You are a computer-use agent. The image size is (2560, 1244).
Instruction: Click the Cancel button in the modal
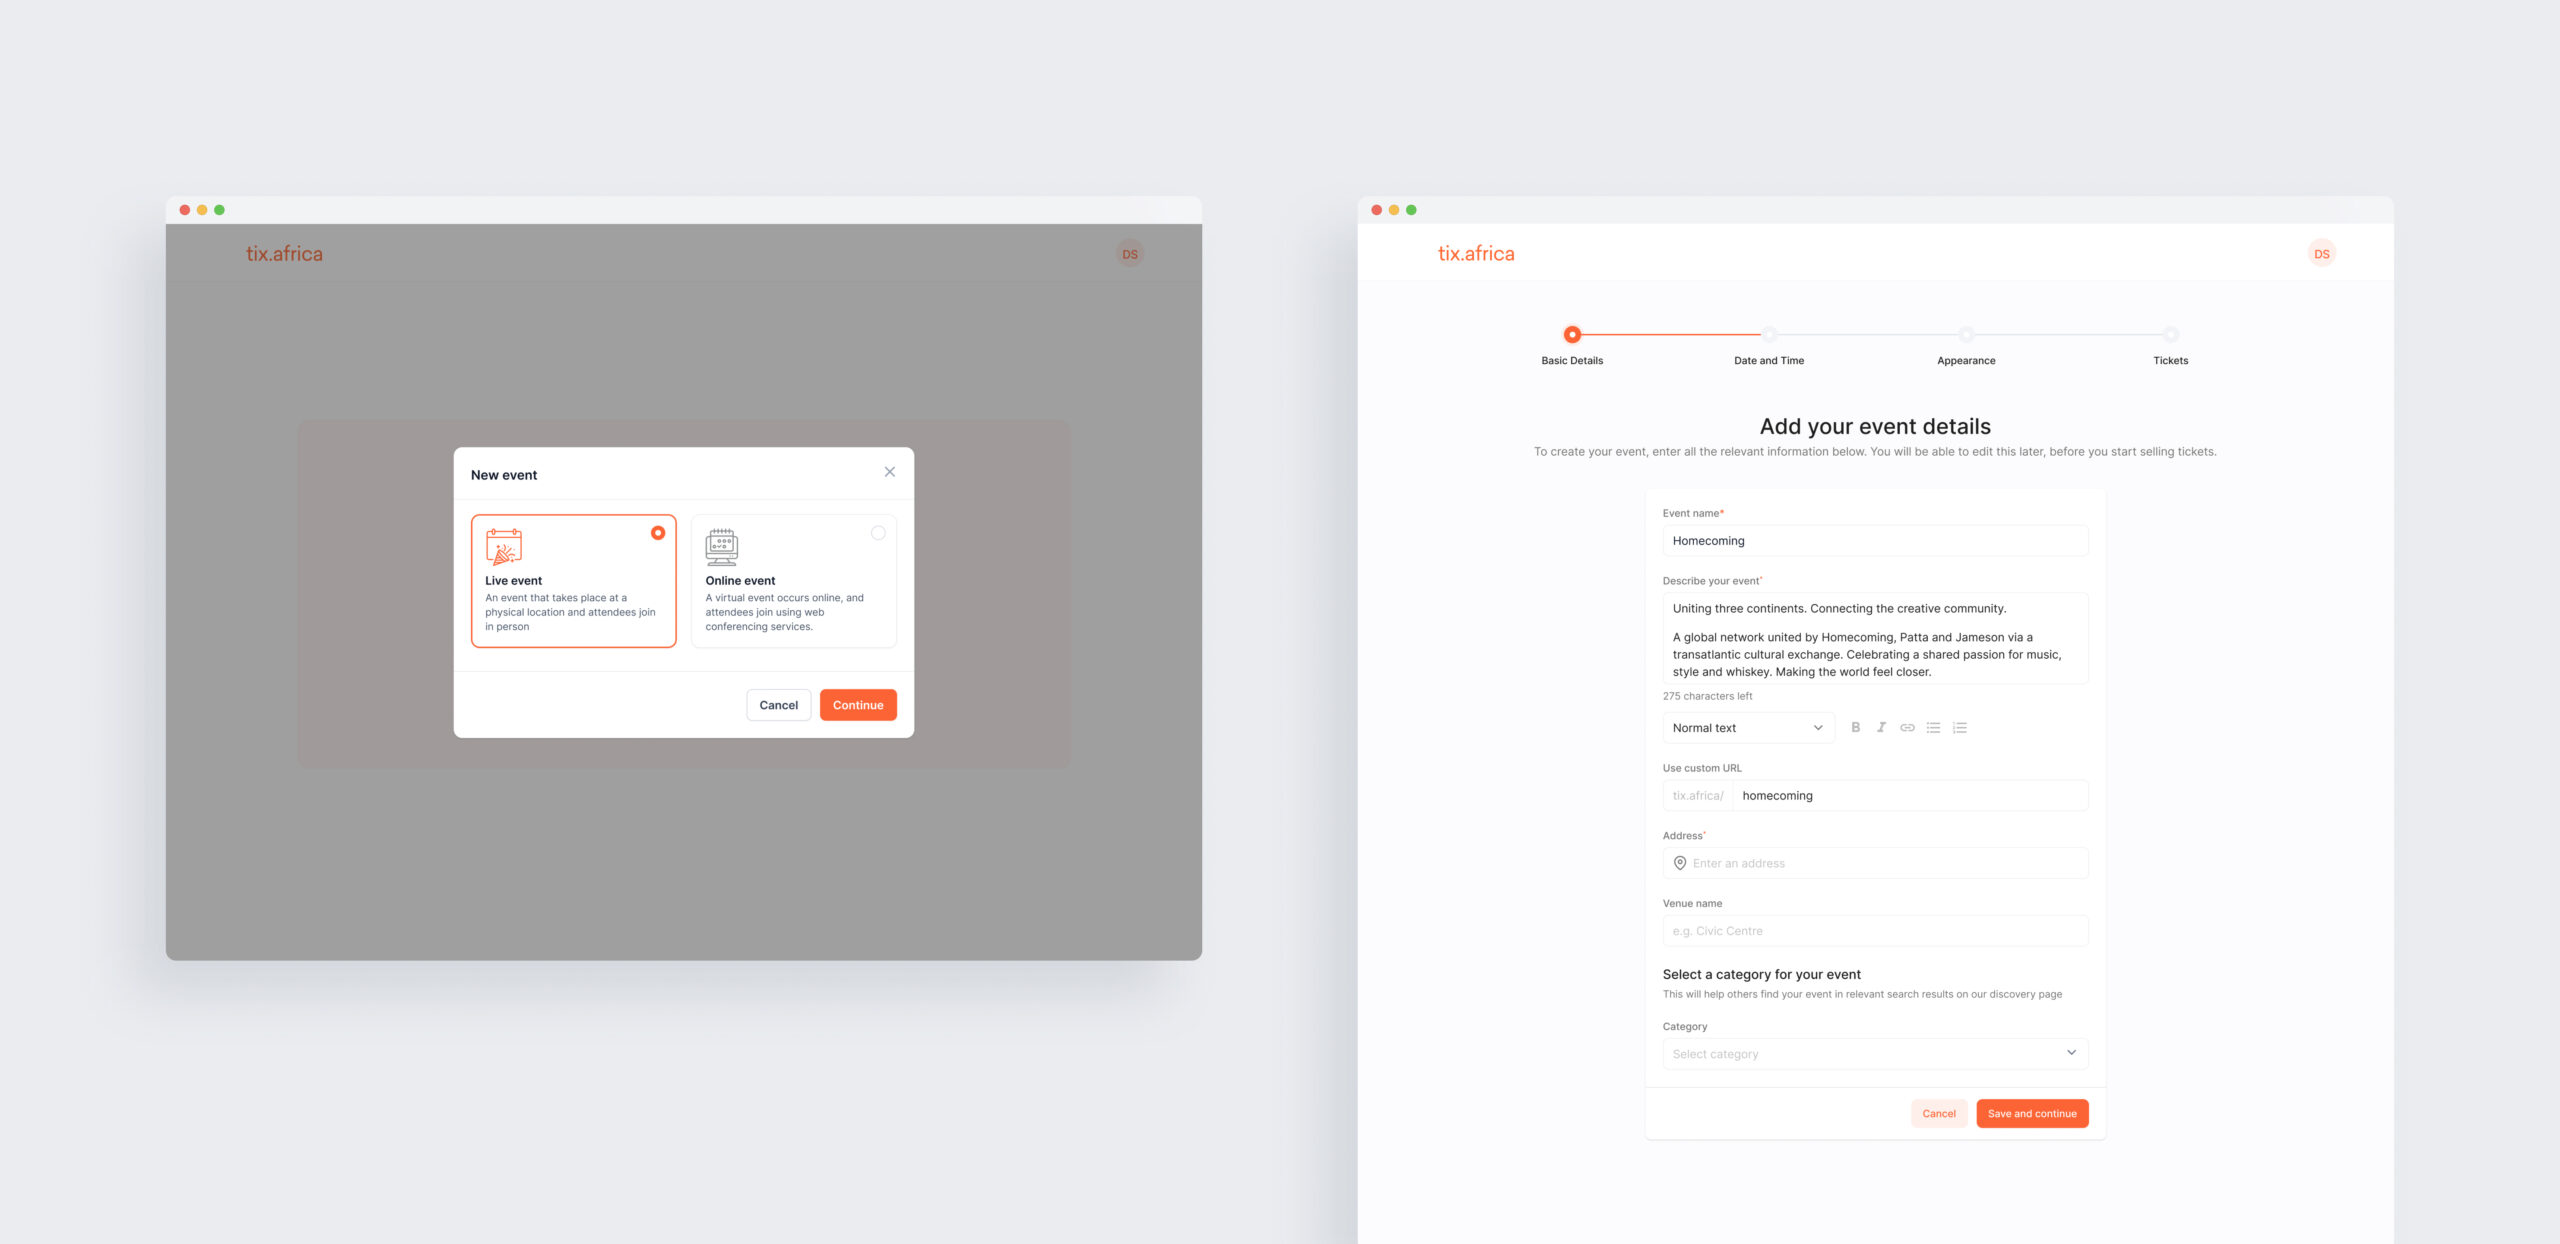click(x=779, y=705)
